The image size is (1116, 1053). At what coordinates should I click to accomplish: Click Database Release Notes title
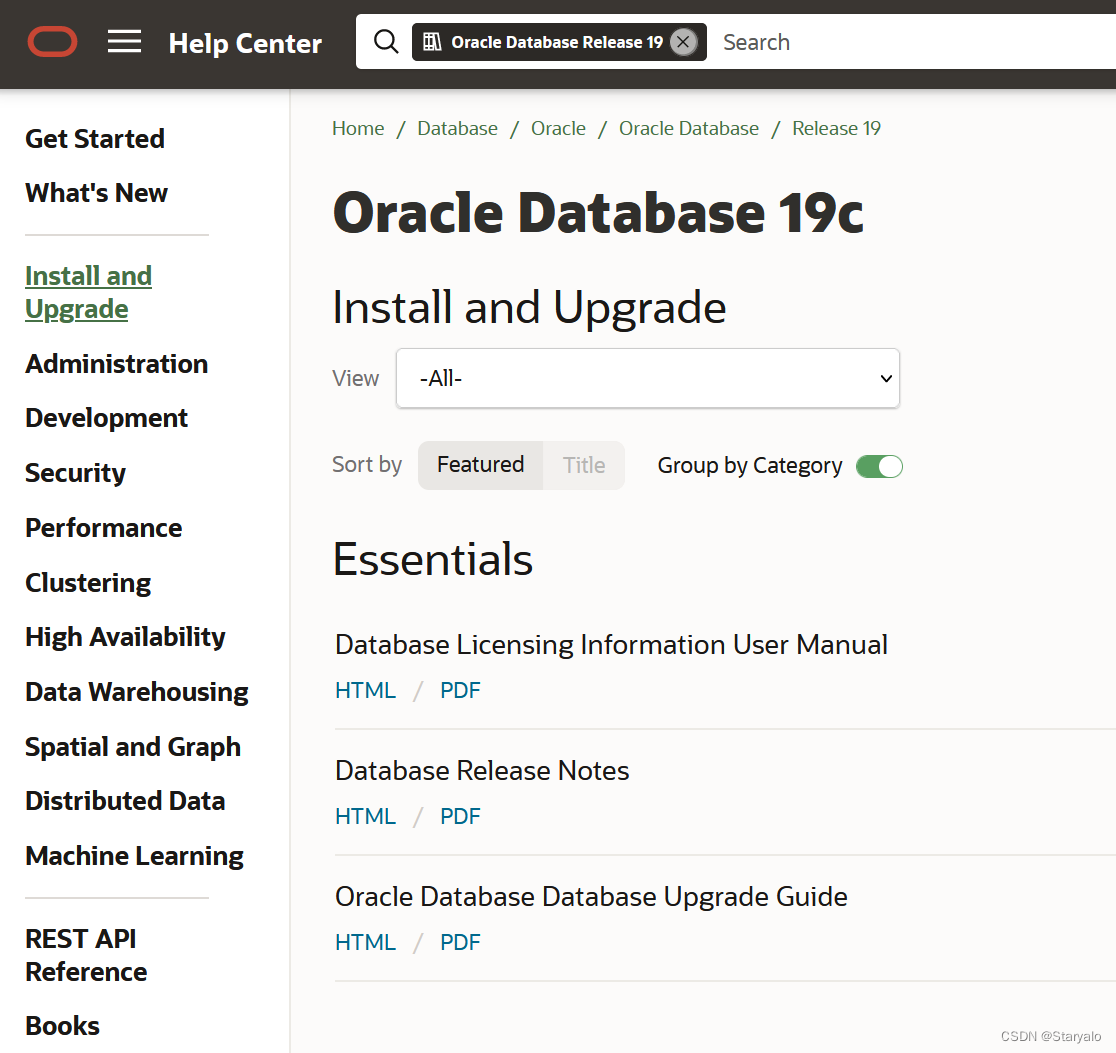482,770
